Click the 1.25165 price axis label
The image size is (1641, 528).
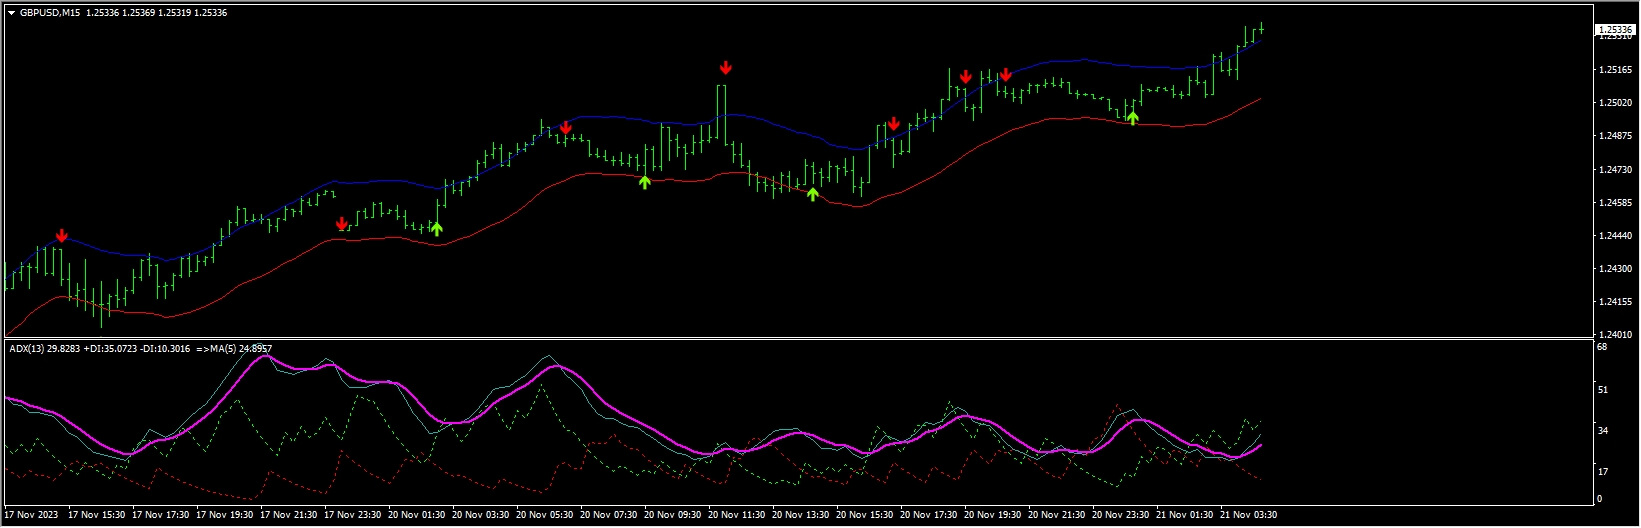pyautogui.click(x=1616, y=70)
